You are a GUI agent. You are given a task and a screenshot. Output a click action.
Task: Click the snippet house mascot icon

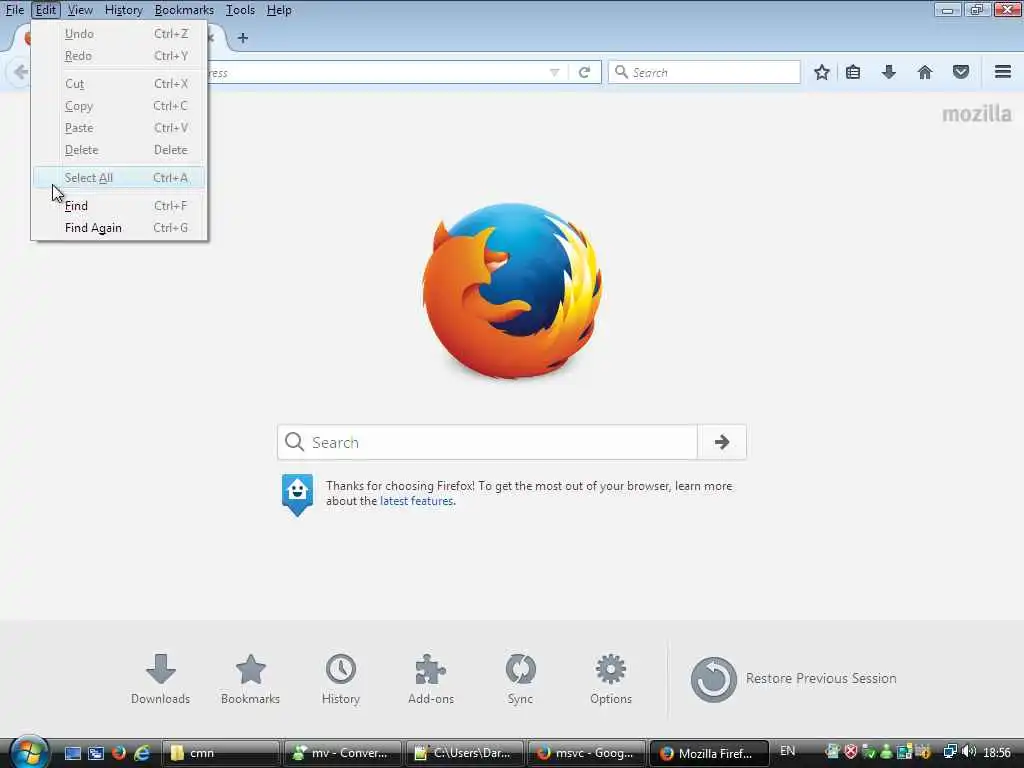297,494
